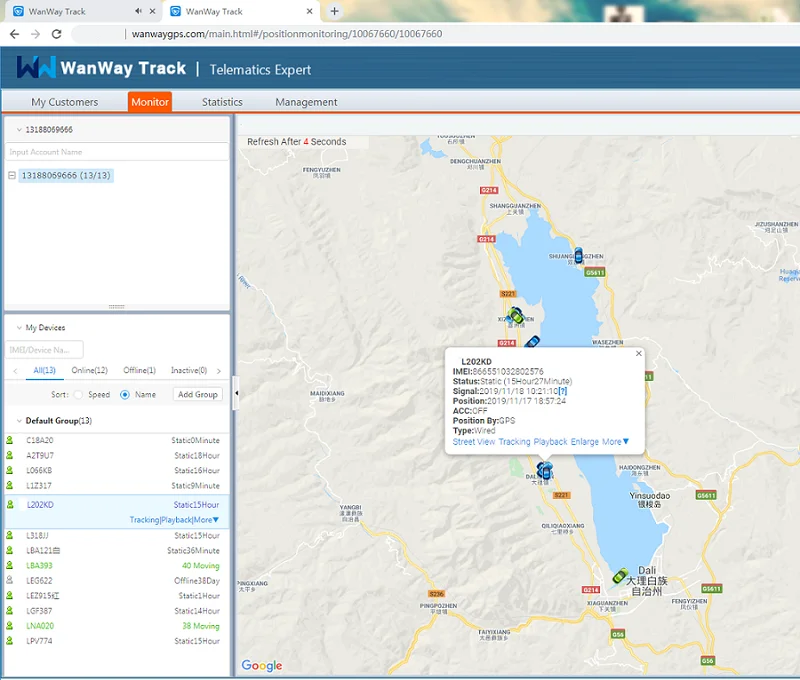Show All(13) devices filter
This screenshot has height=680, width=800.
click(x=44, y=370)
